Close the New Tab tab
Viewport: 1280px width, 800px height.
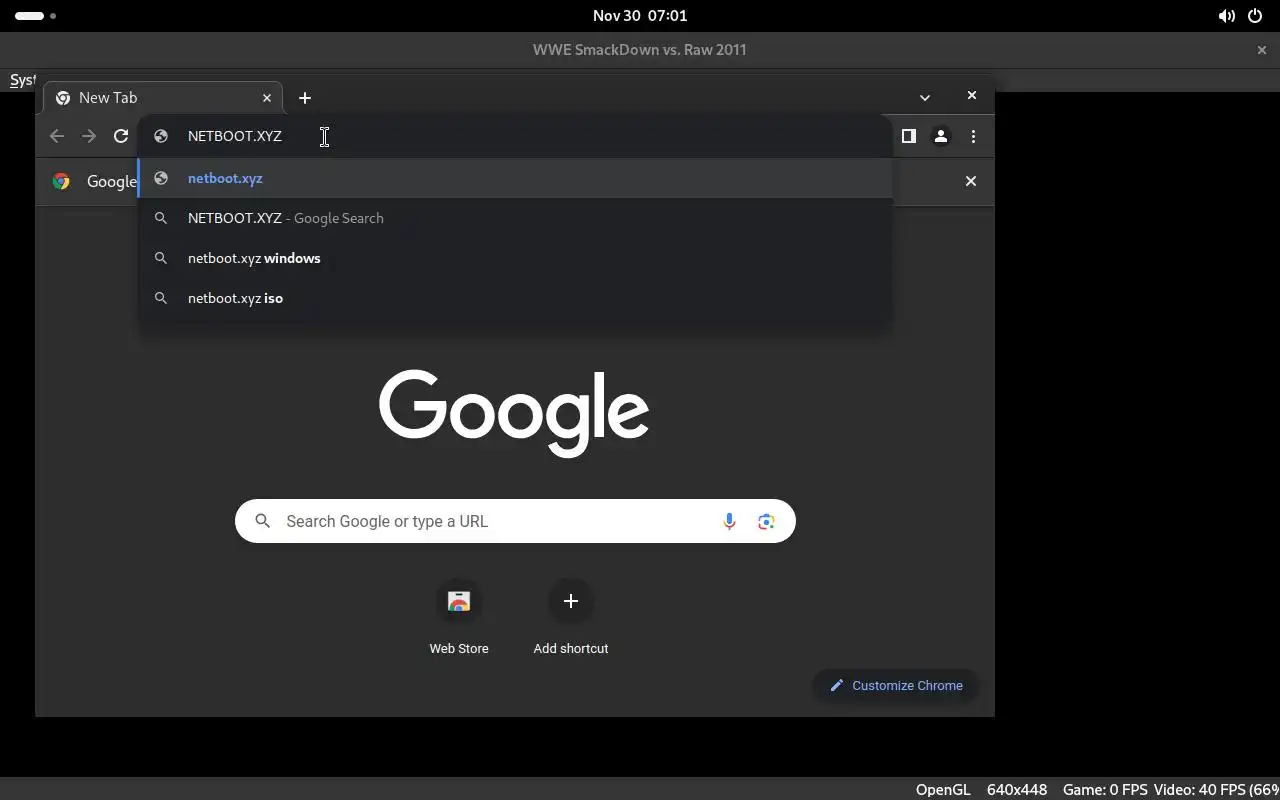tap(267, 98)
